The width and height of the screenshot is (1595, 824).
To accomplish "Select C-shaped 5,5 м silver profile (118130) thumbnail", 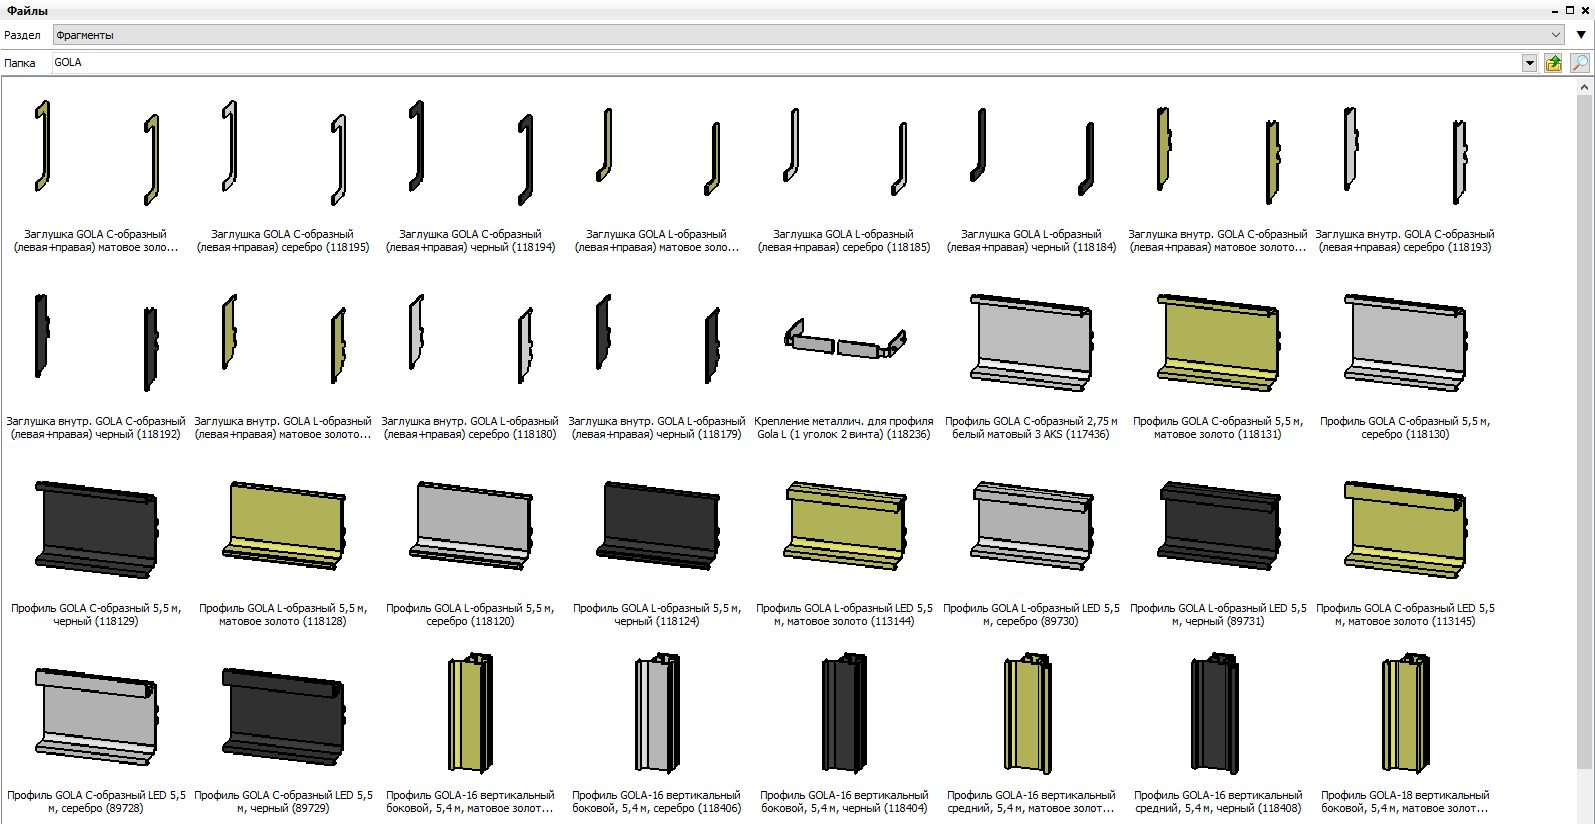I will 1405,343.
